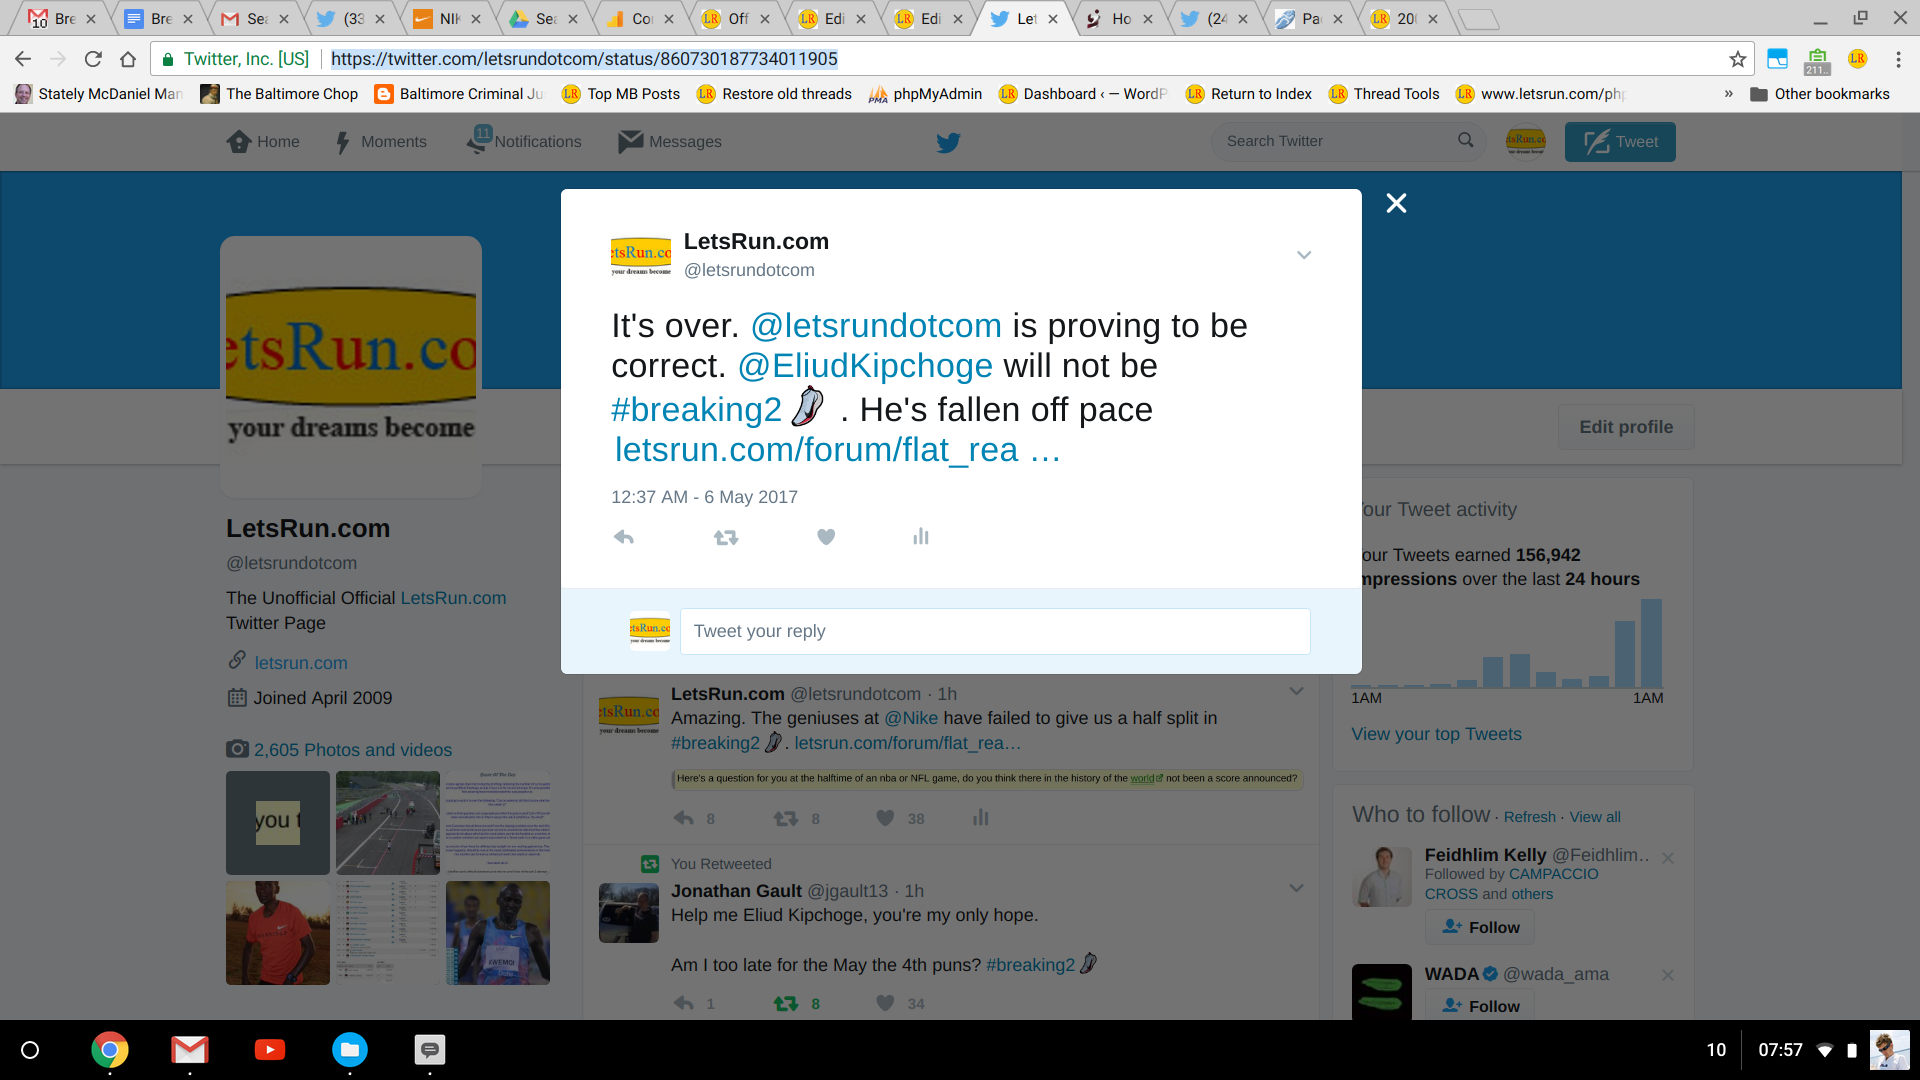1920x1080 pixels.
Task: Follow Feidhlim Kelly
Action: click(x=1480, y=927)
